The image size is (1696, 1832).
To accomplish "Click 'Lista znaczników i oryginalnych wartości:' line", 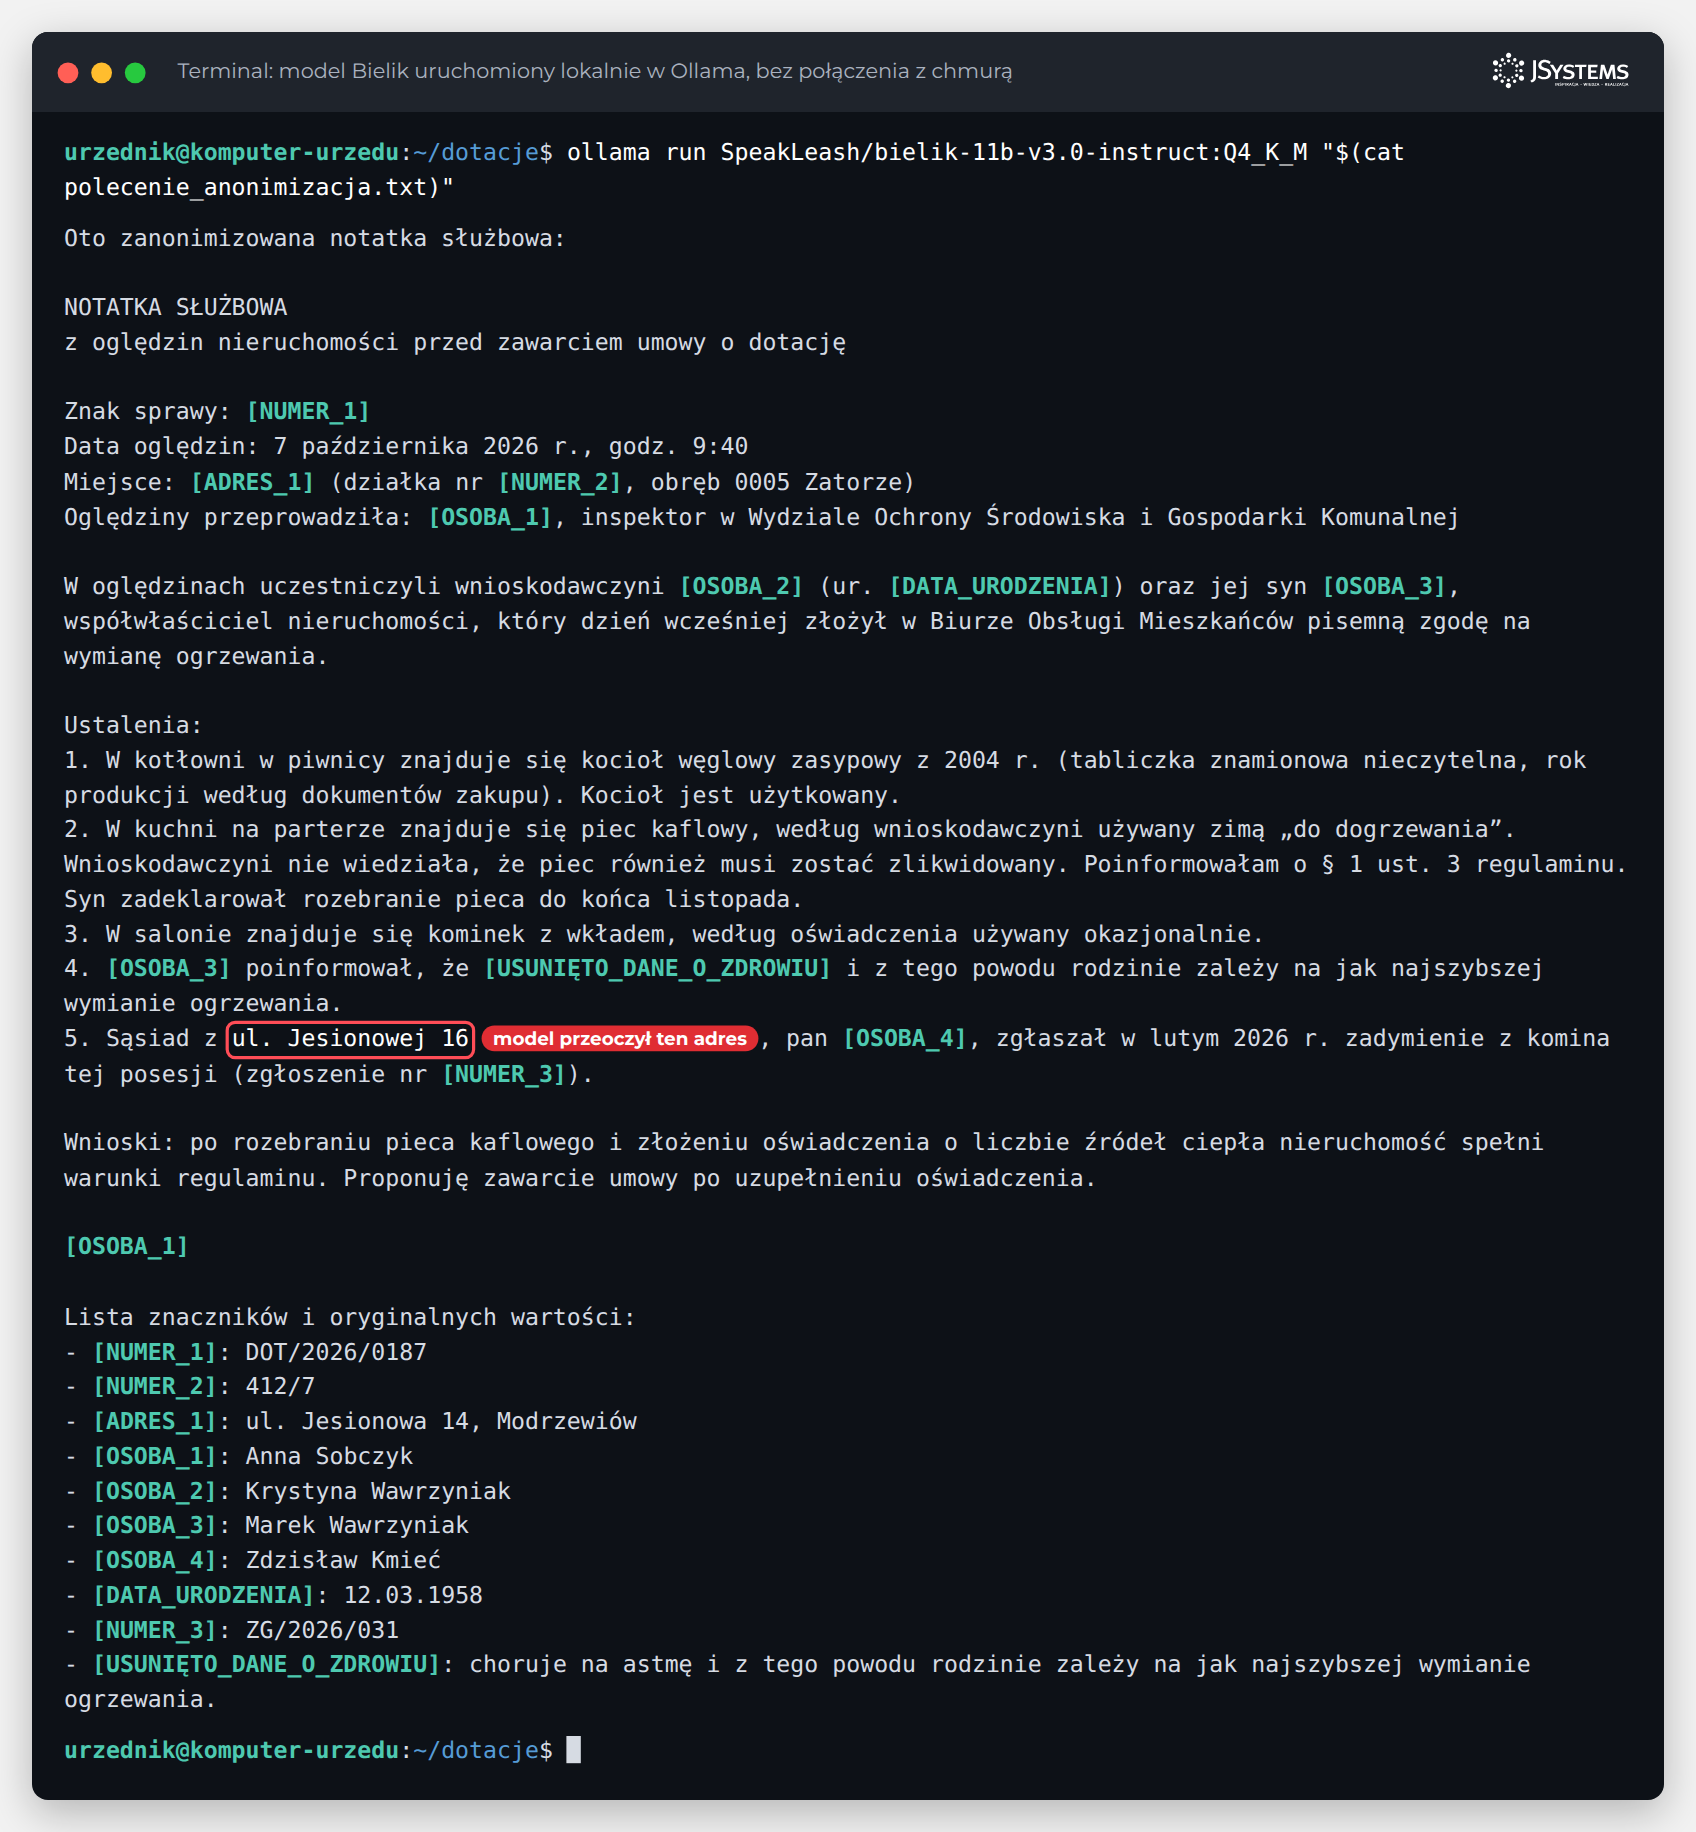I will point(350,1317).
